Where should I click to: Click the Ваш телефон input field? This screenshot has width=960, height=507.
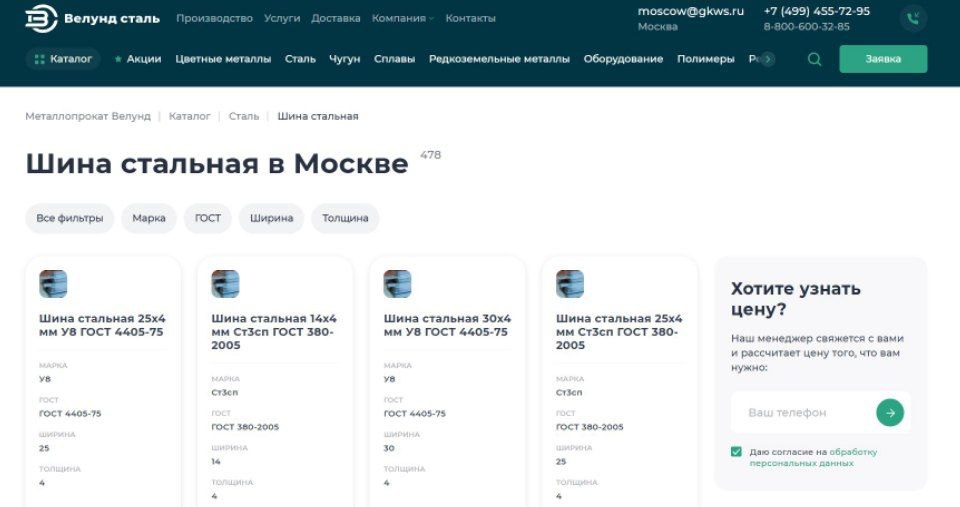pos(802,413)
